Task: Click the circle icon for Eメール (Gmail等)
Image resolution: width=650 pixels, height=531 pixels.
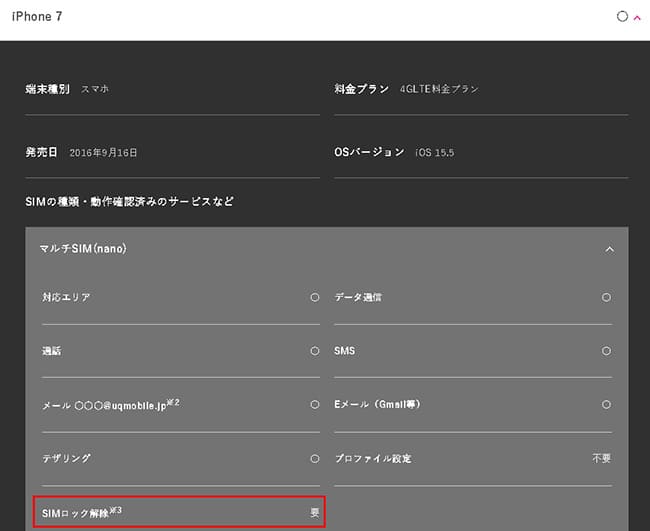Action: click(606, 405)
